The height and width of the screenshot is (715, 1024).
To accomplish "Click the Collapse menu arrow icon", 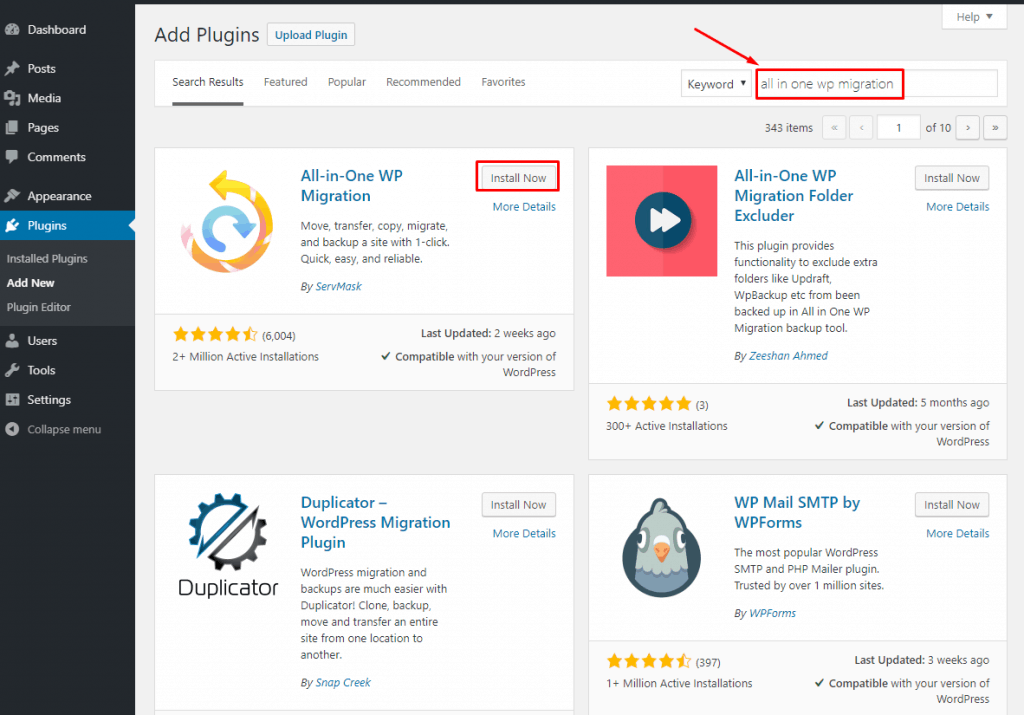I will 12,429.
